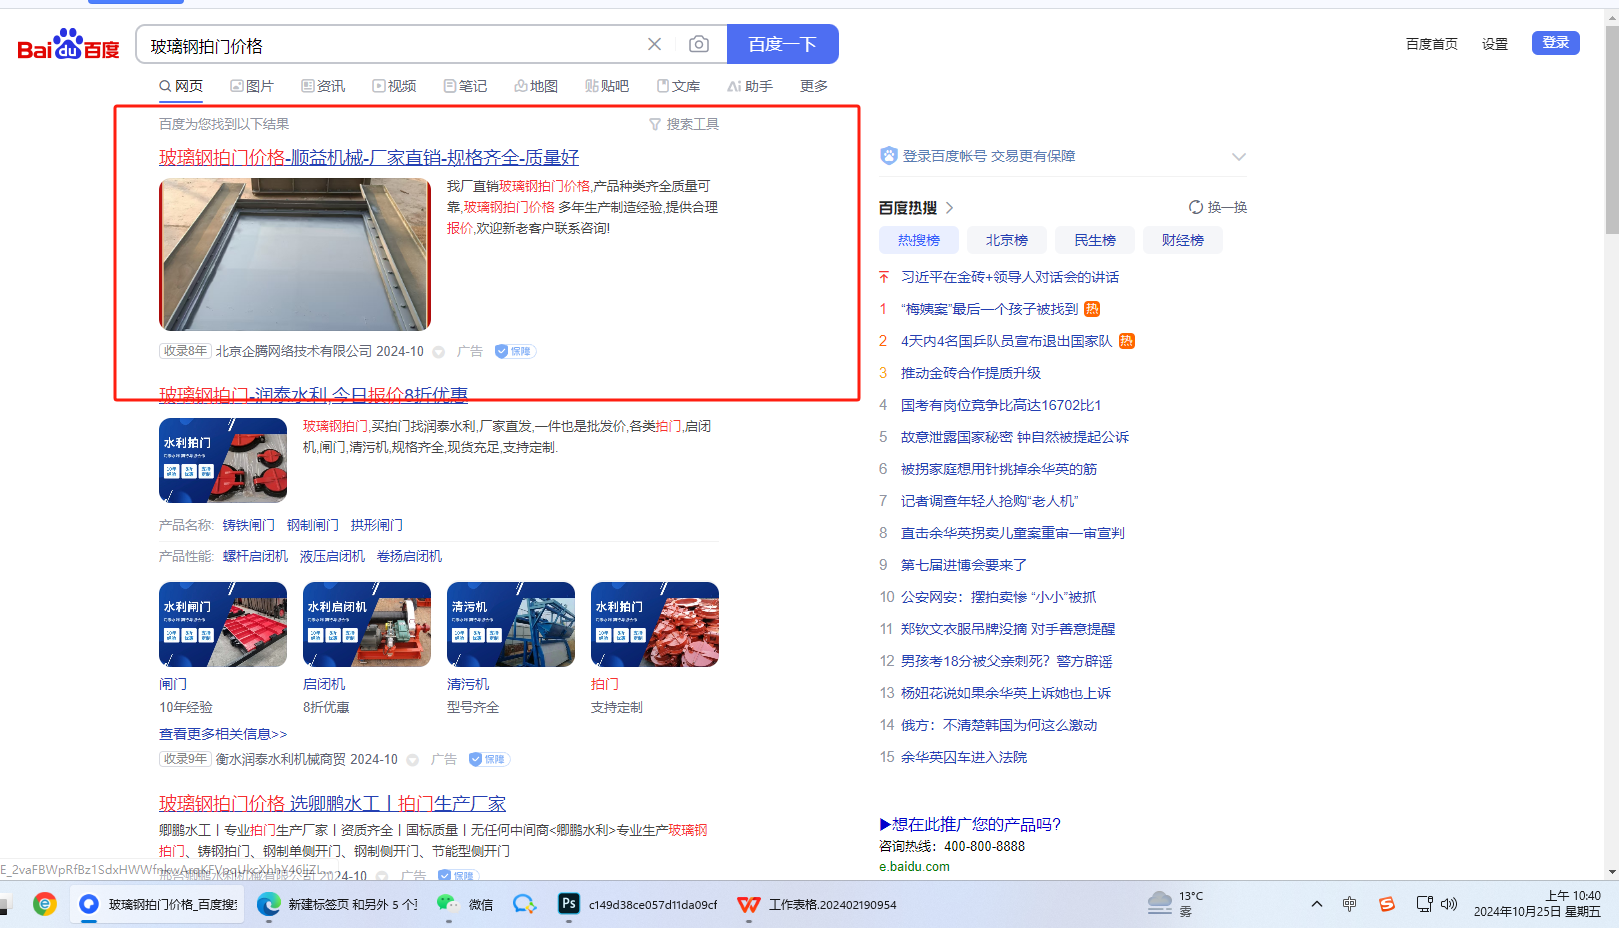Expand the 更多 search categories

(814, 86)
